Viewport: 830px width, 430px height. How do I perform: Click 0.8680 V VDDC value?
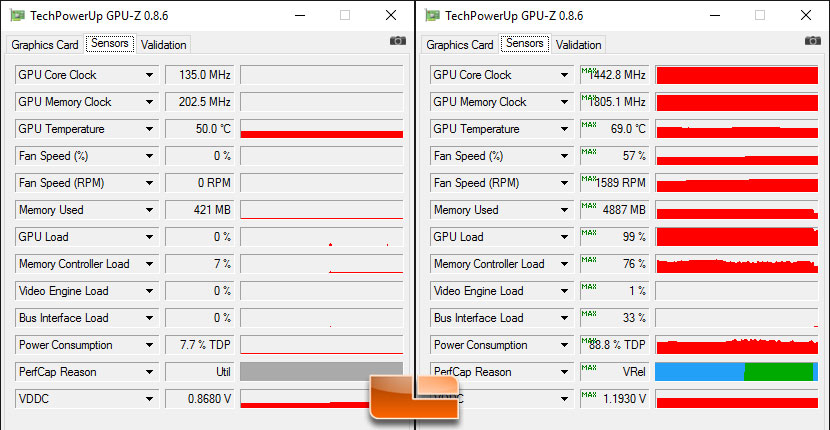coord(200,399)
